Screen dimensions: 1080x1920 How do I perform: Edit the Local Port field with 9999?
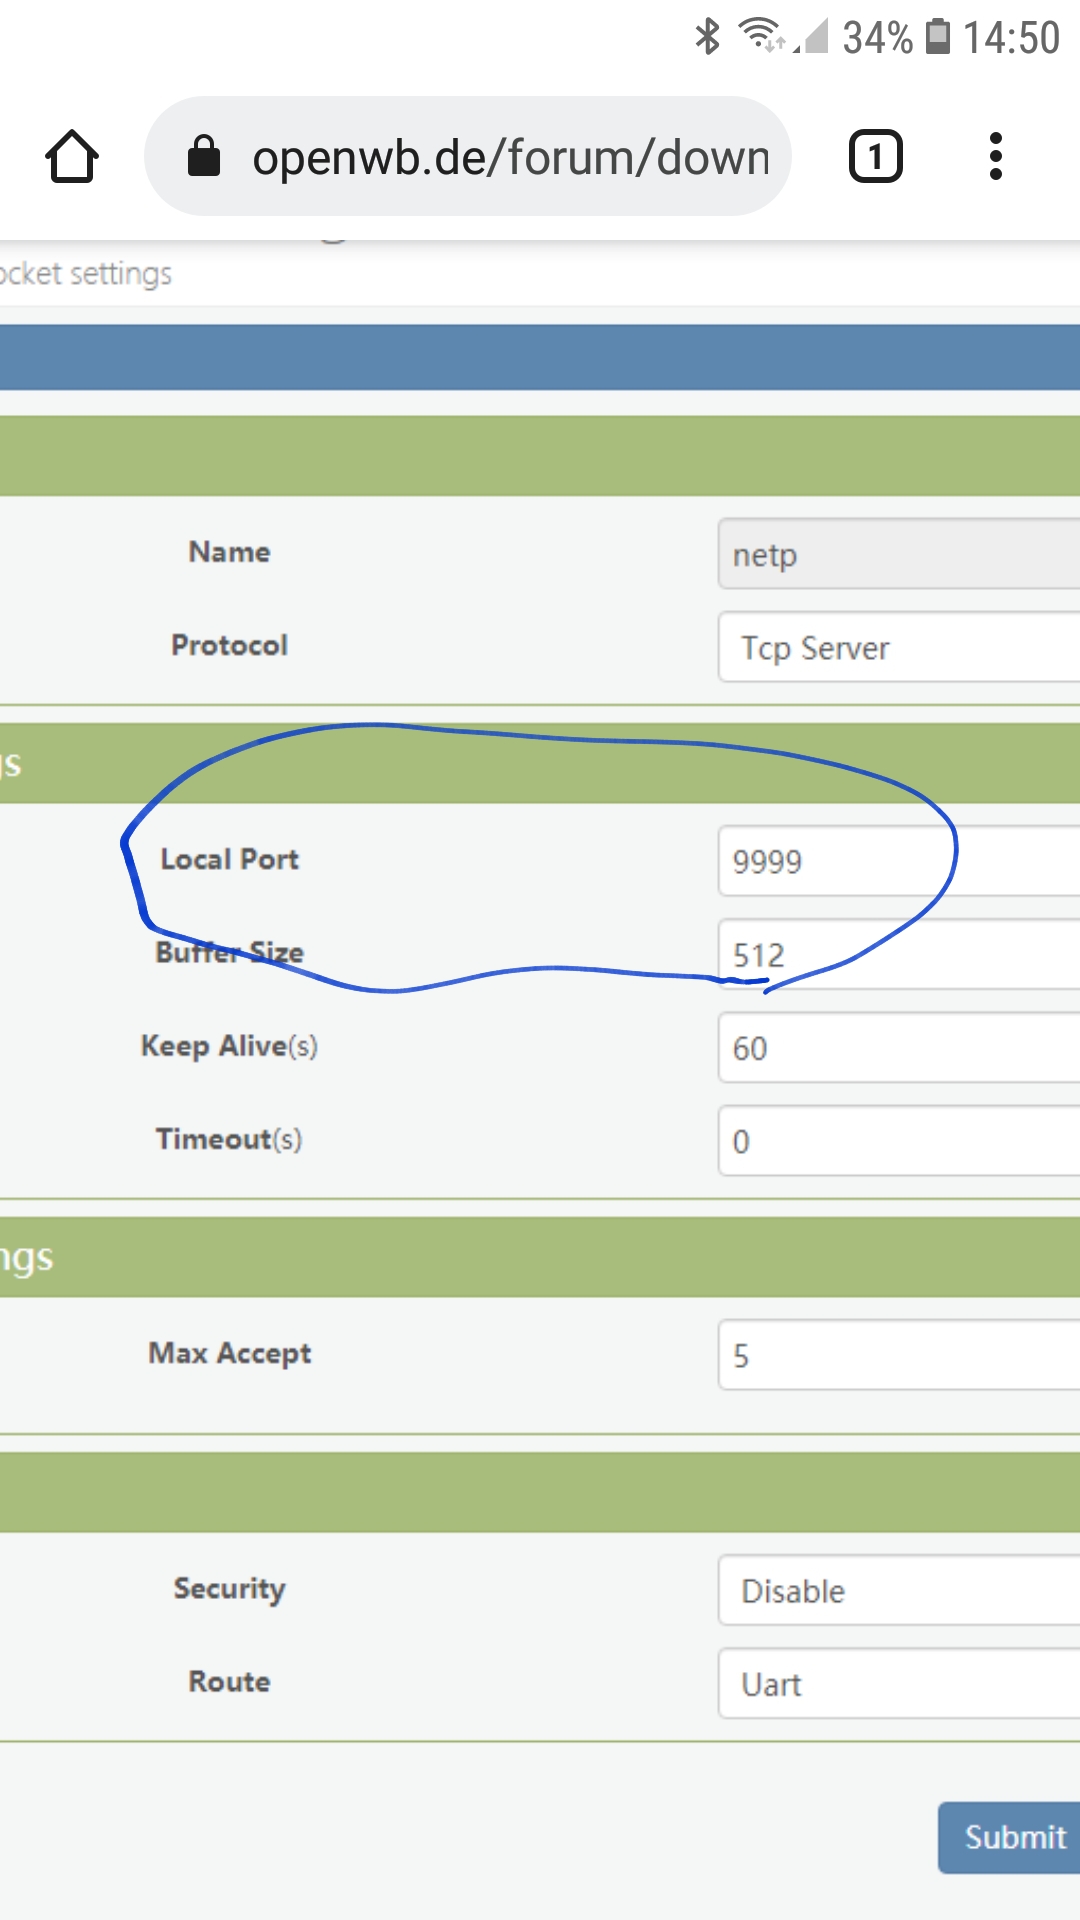coord(899,861)
